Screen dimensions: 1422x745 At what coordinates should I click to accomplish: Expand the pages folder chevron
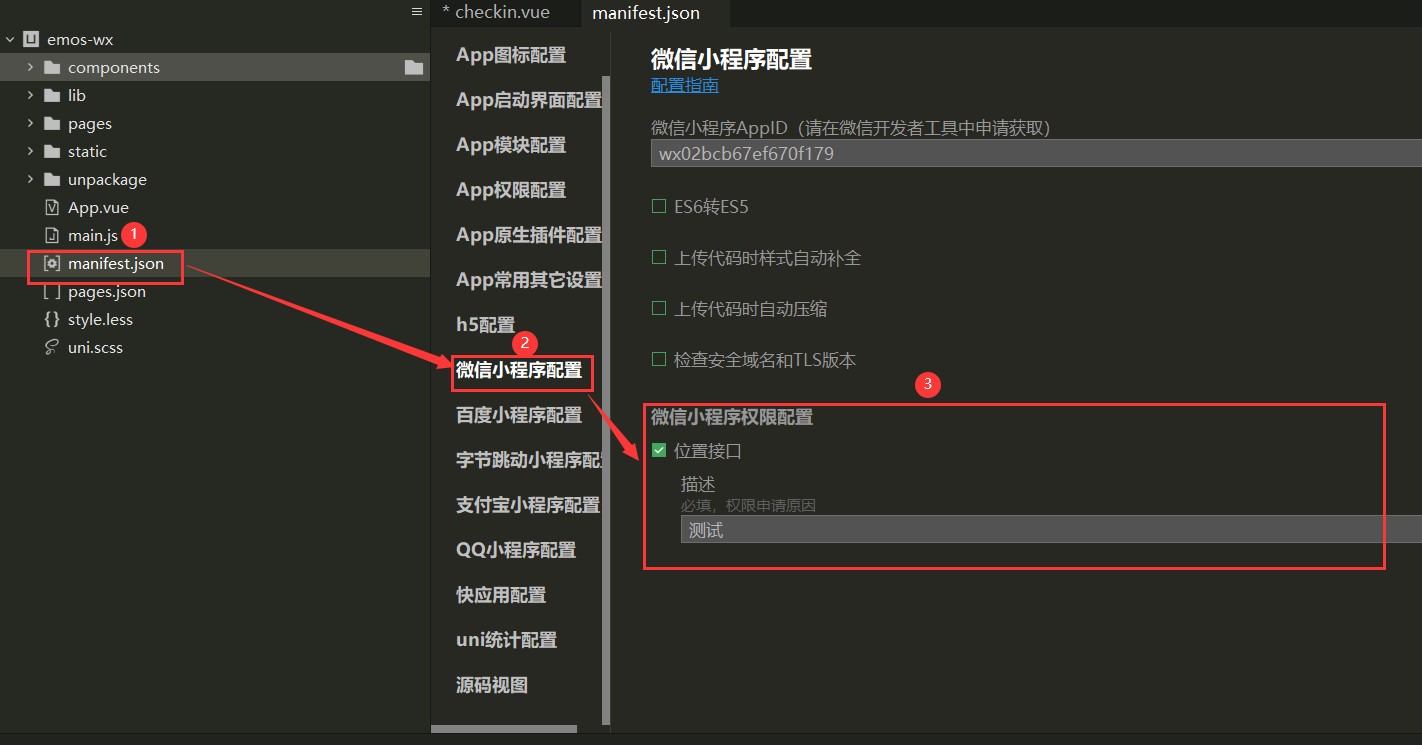(x=30, y=124)
